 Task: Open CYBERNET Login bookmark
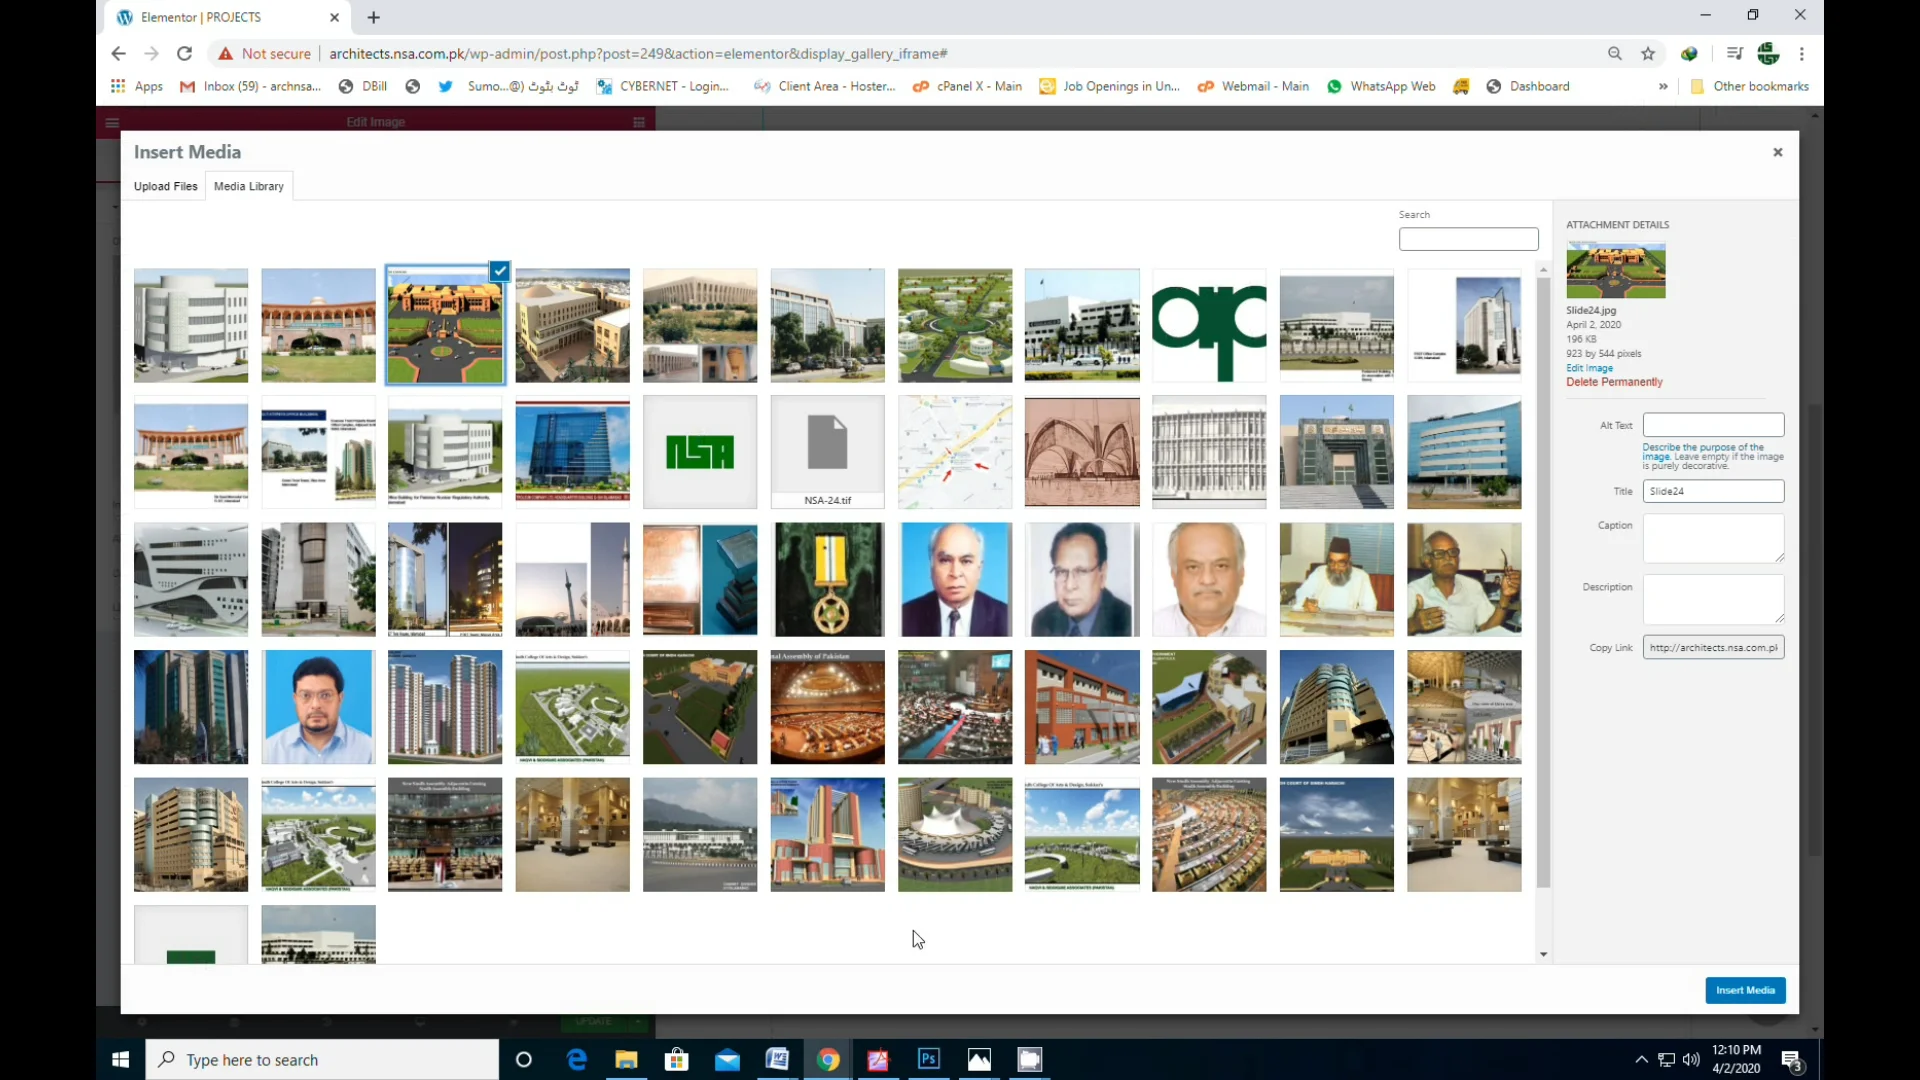663,86
